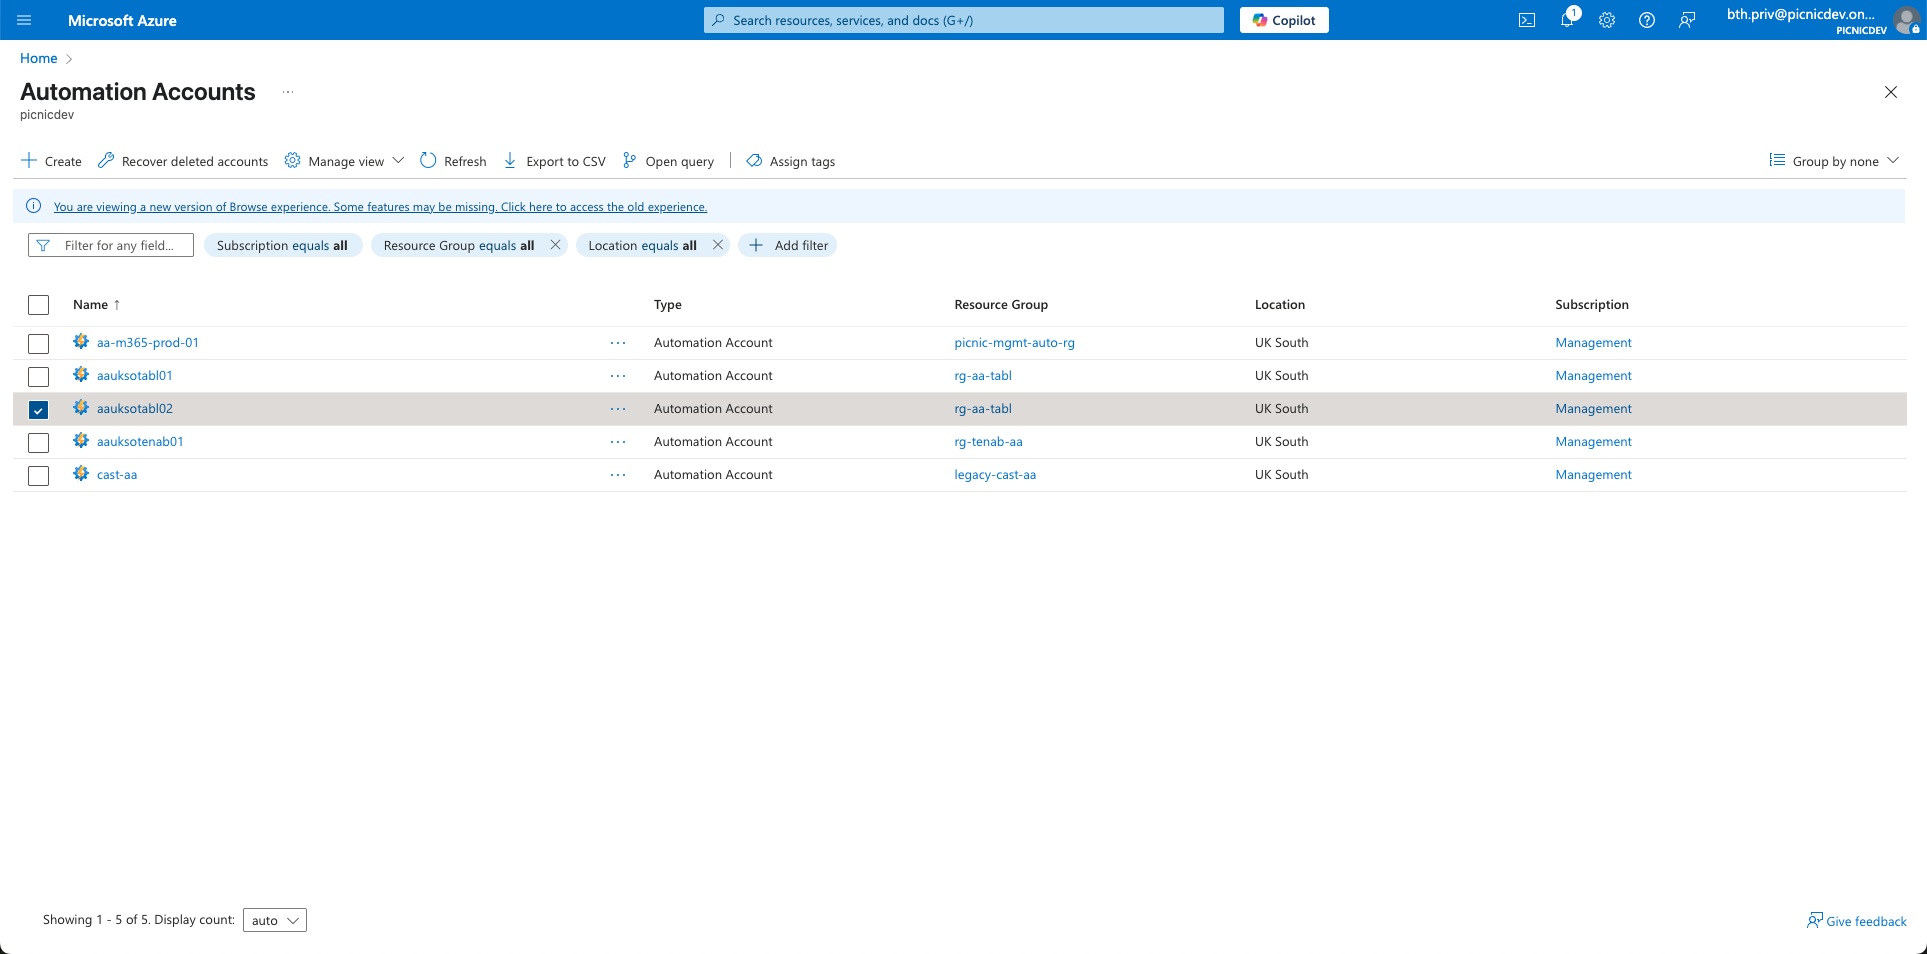Screen dimensions: 1927x954
Task: Click the Microsoft Azure logo text
Action: (x=122, y=20)
